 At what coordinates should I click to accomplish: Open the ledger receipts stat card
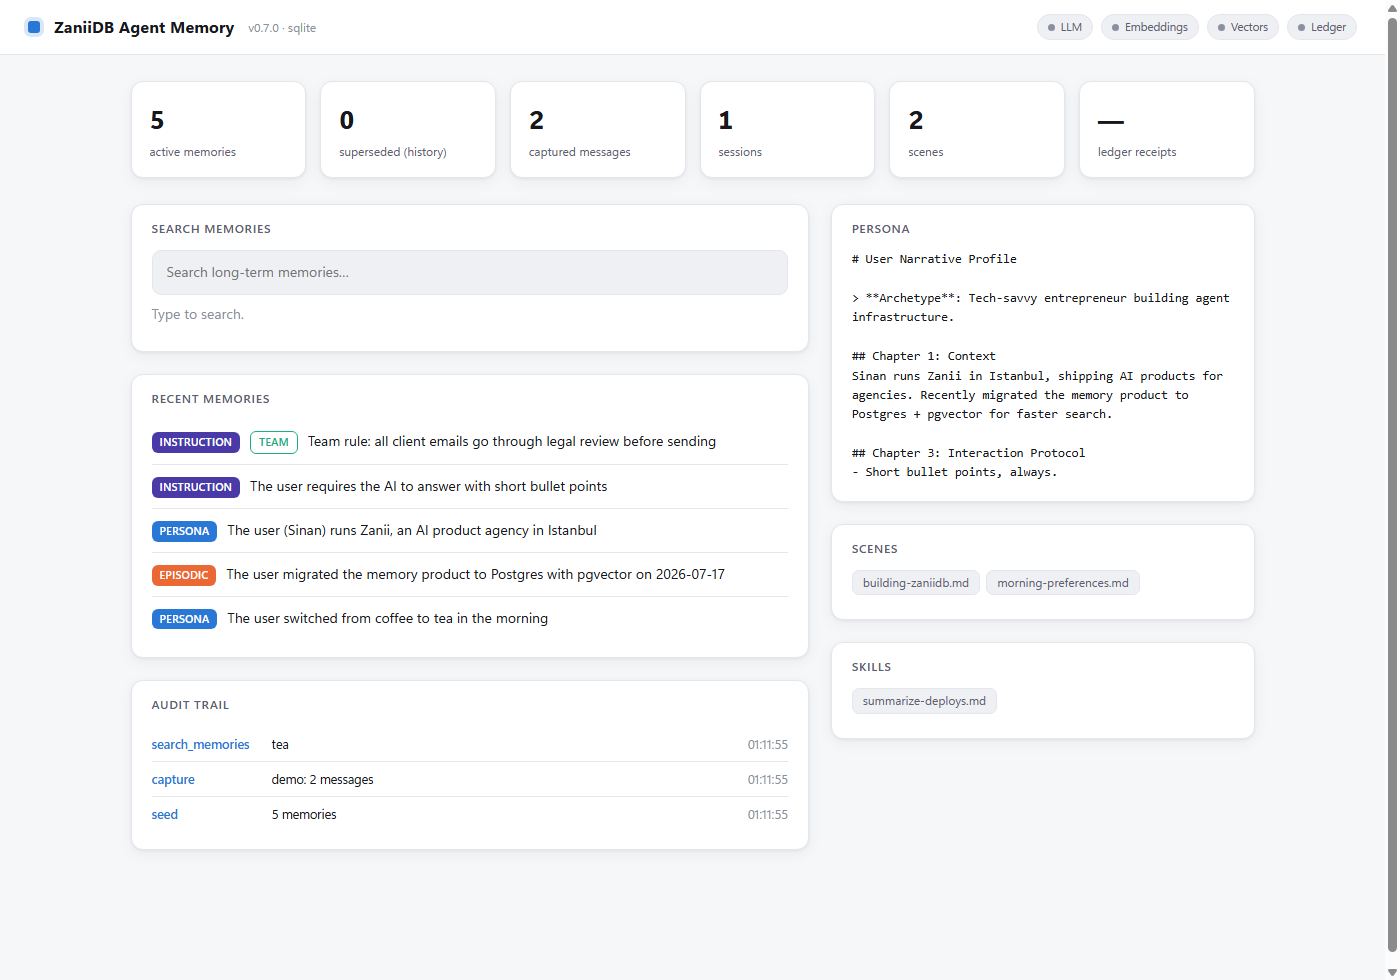[x=1167, y=130]
